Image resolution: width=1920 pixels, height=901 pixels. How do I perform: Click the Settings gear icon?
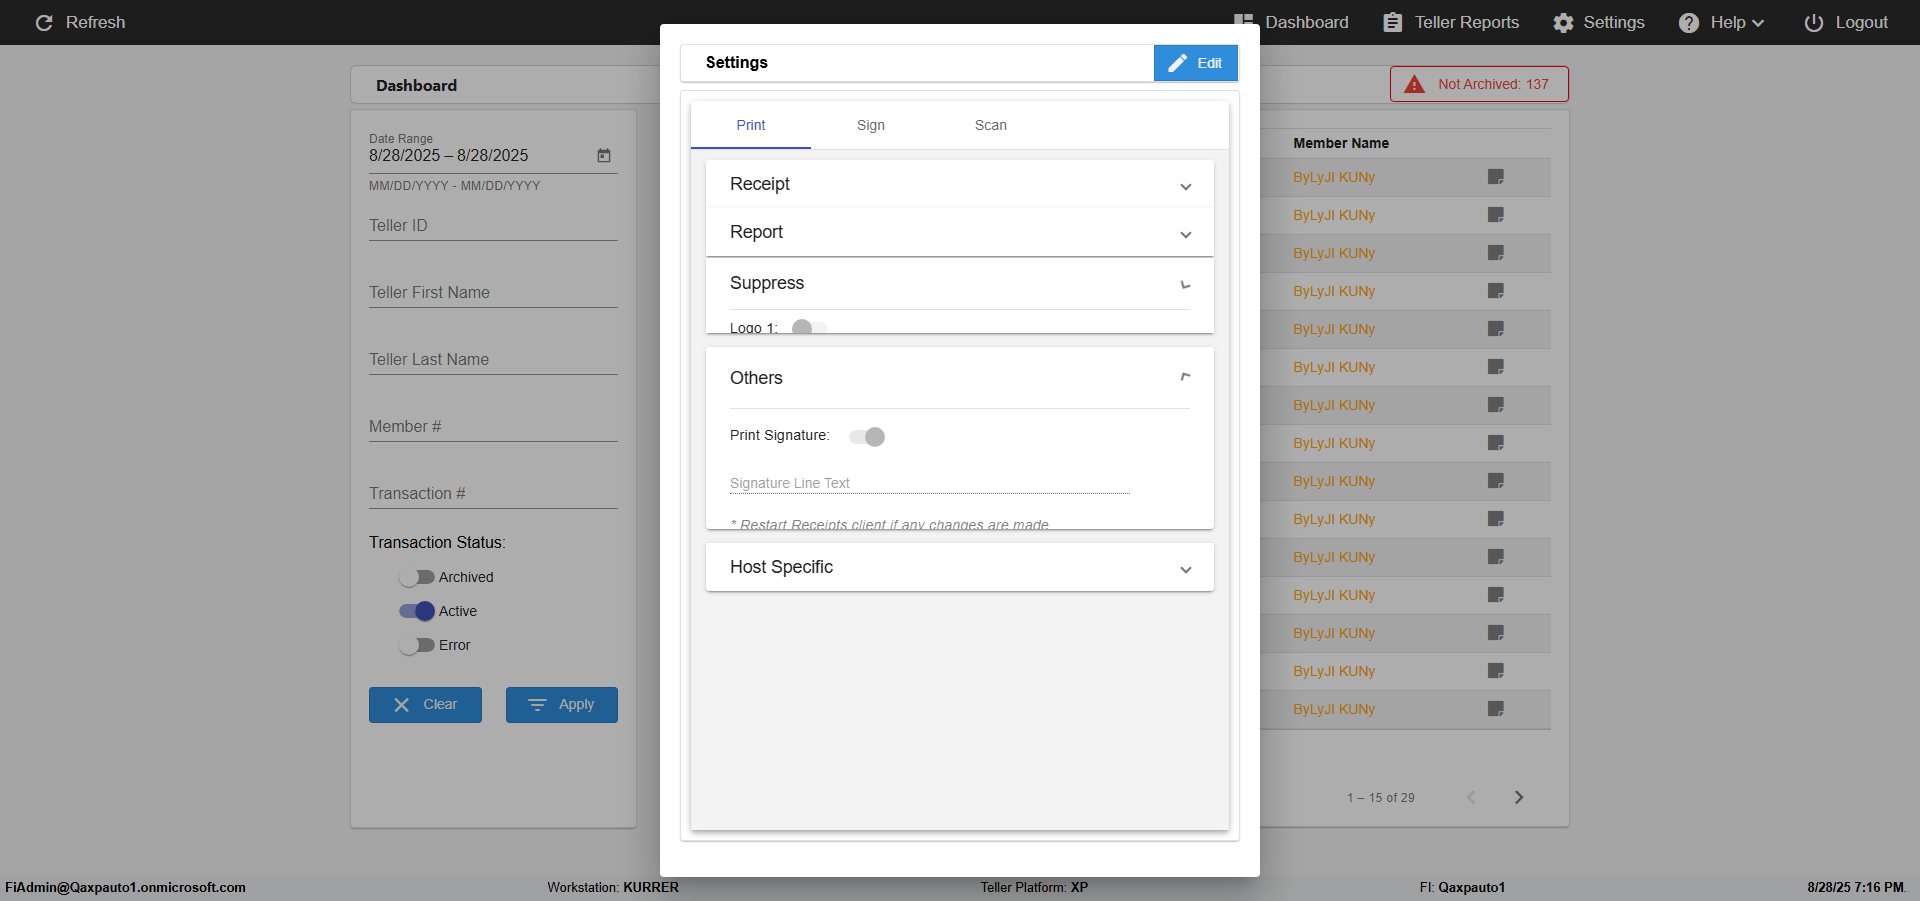point(1563,22)
